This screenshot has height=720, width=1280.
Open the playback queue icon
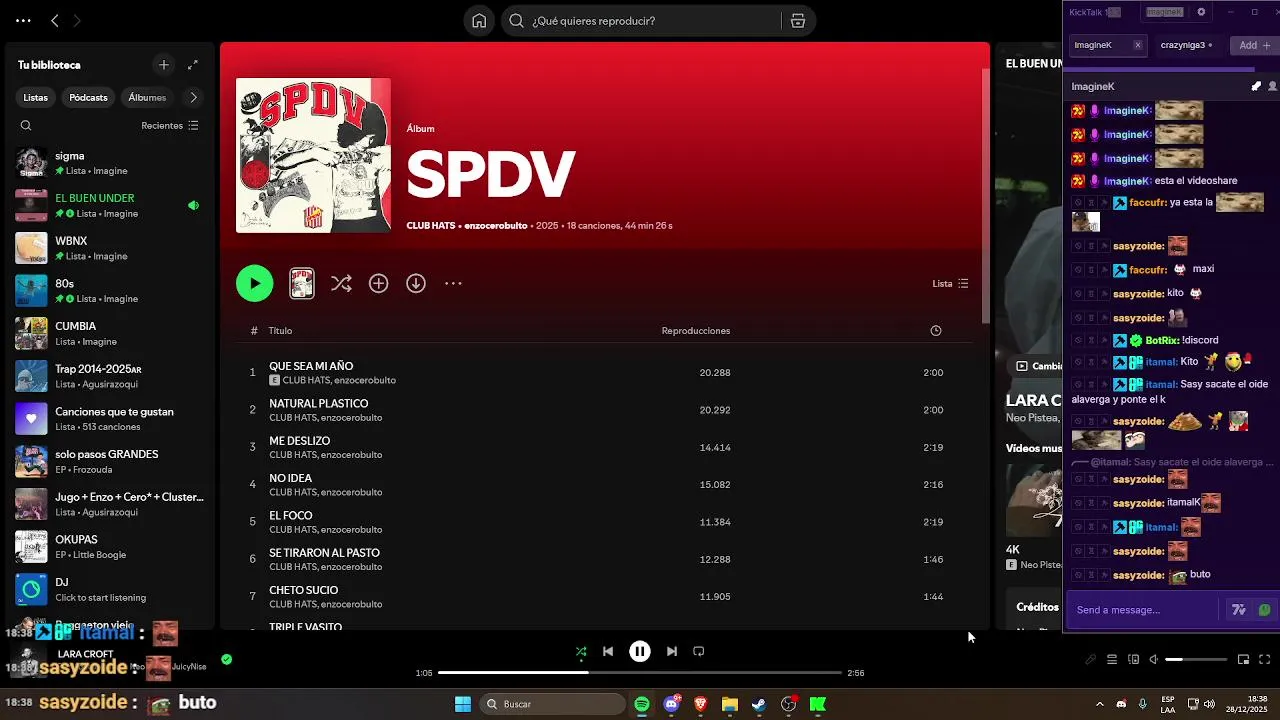click(1112, 659)
